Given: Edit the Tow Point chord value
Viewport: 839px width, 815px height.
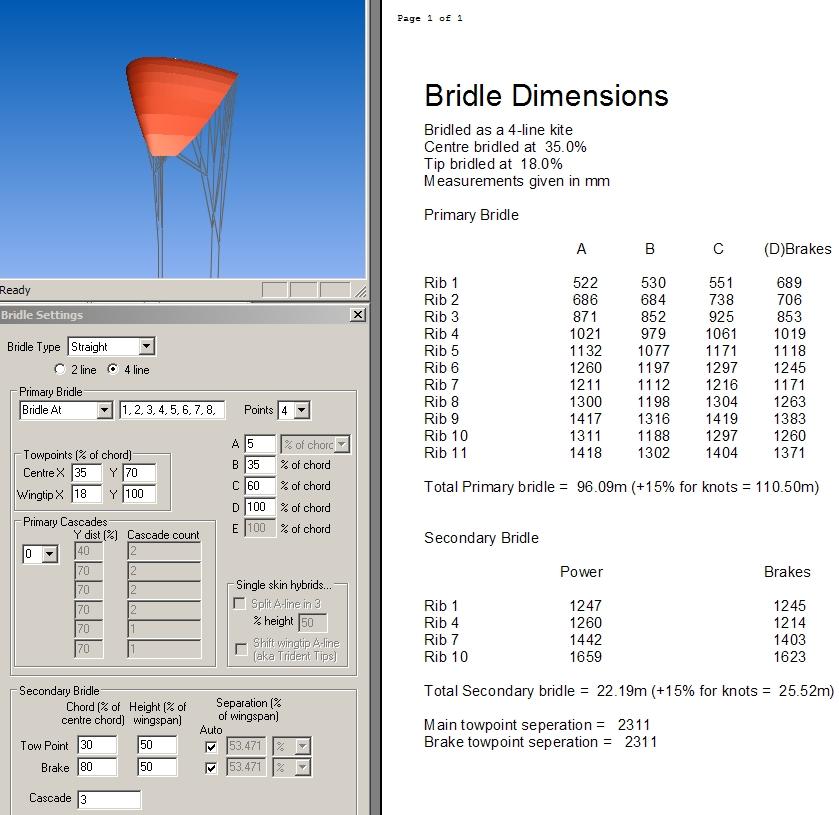Looking at the screenshot, I should (97, 746).
